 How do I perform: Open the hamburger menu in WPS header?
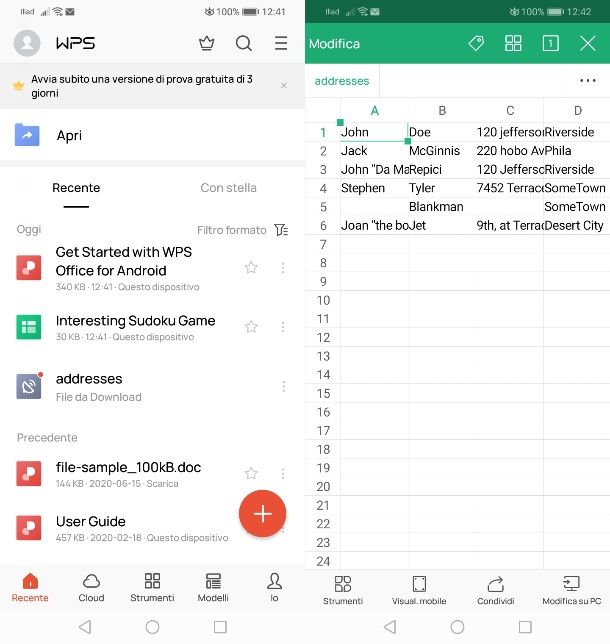tap(281, 43)
